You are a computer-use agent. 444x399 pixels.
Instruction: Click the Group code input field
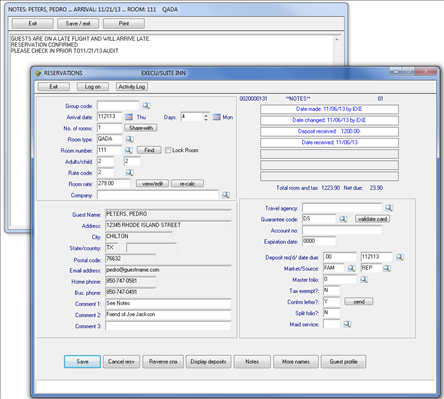118,106
